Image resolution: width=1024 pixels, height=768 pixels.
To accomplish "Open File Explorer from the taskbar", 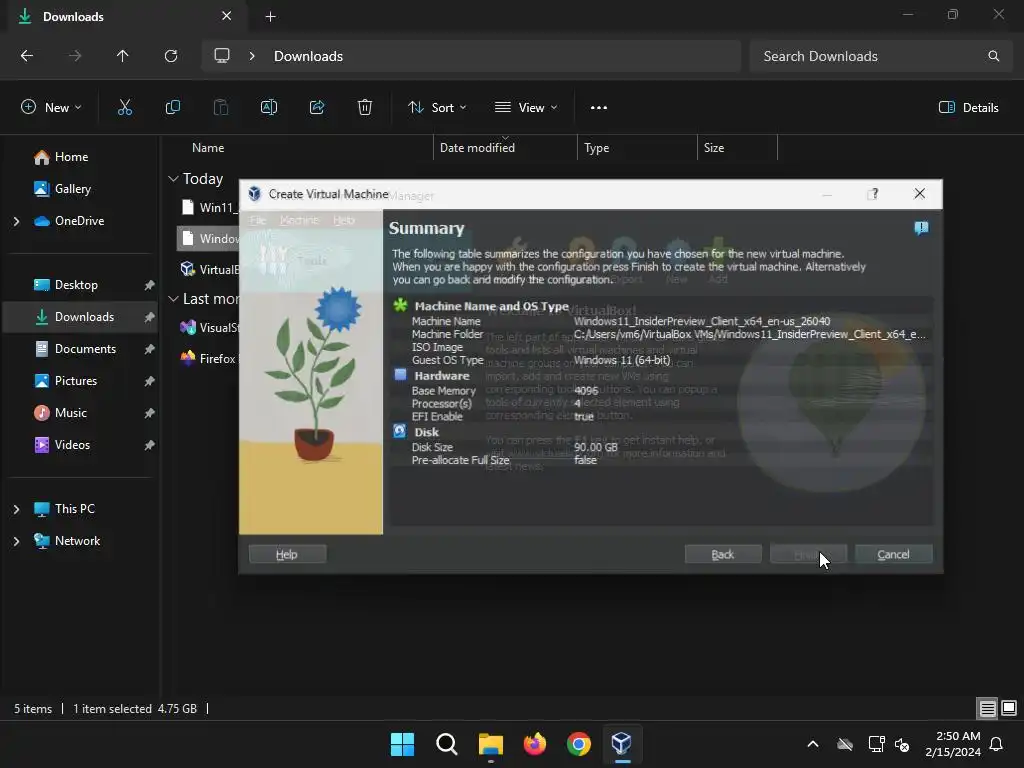I will (x=490, y=744).
